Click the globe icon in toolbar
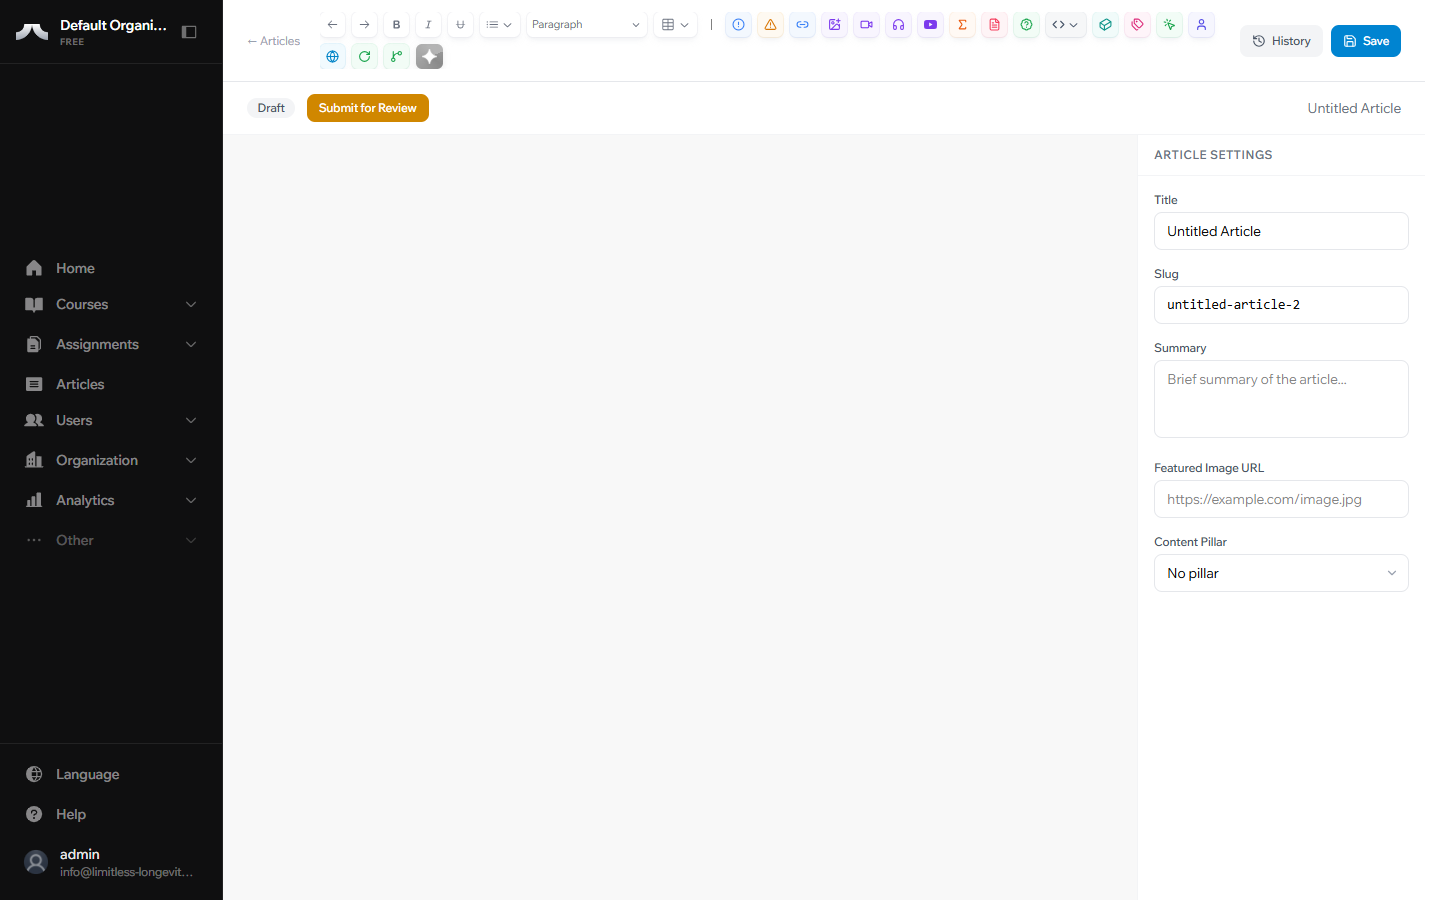 click(x=333, y=57)
